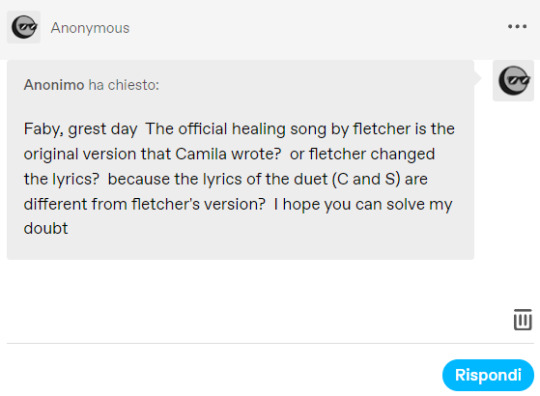Click the 'Faby, grest day' opening words

pos(81,129)
